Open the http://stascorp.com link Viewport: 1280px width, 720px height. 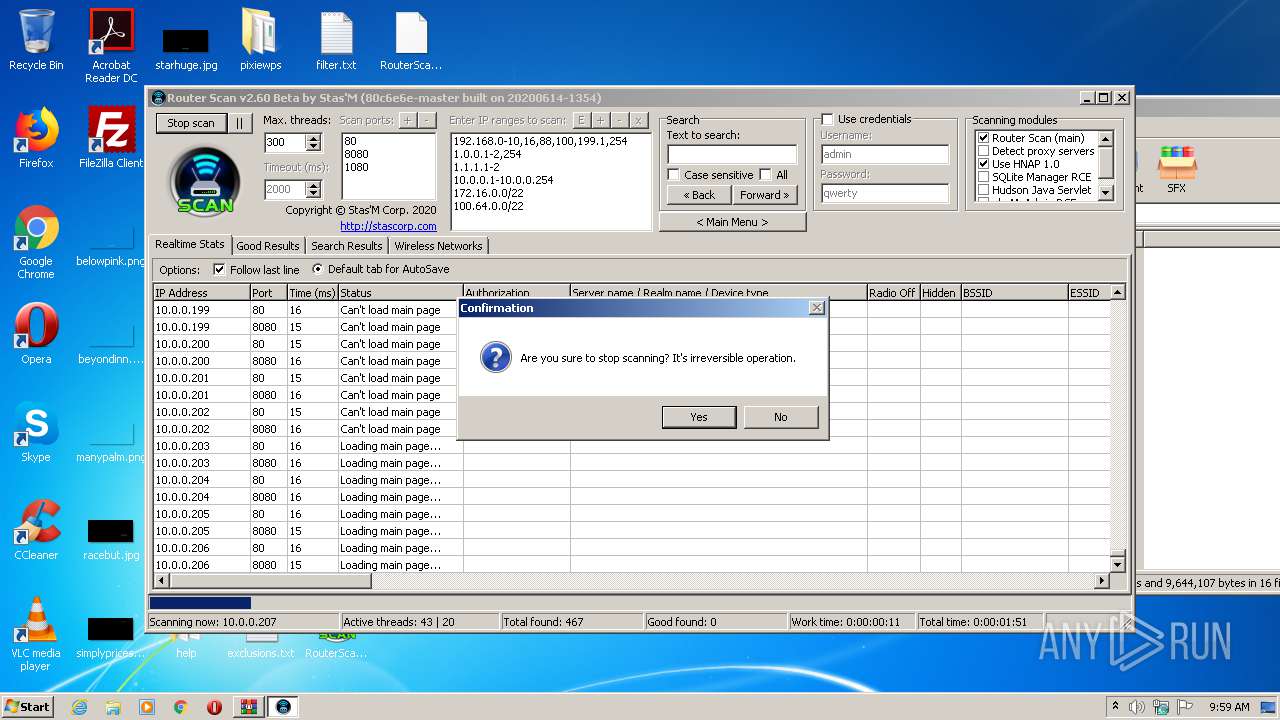click(x=388, y=226)
